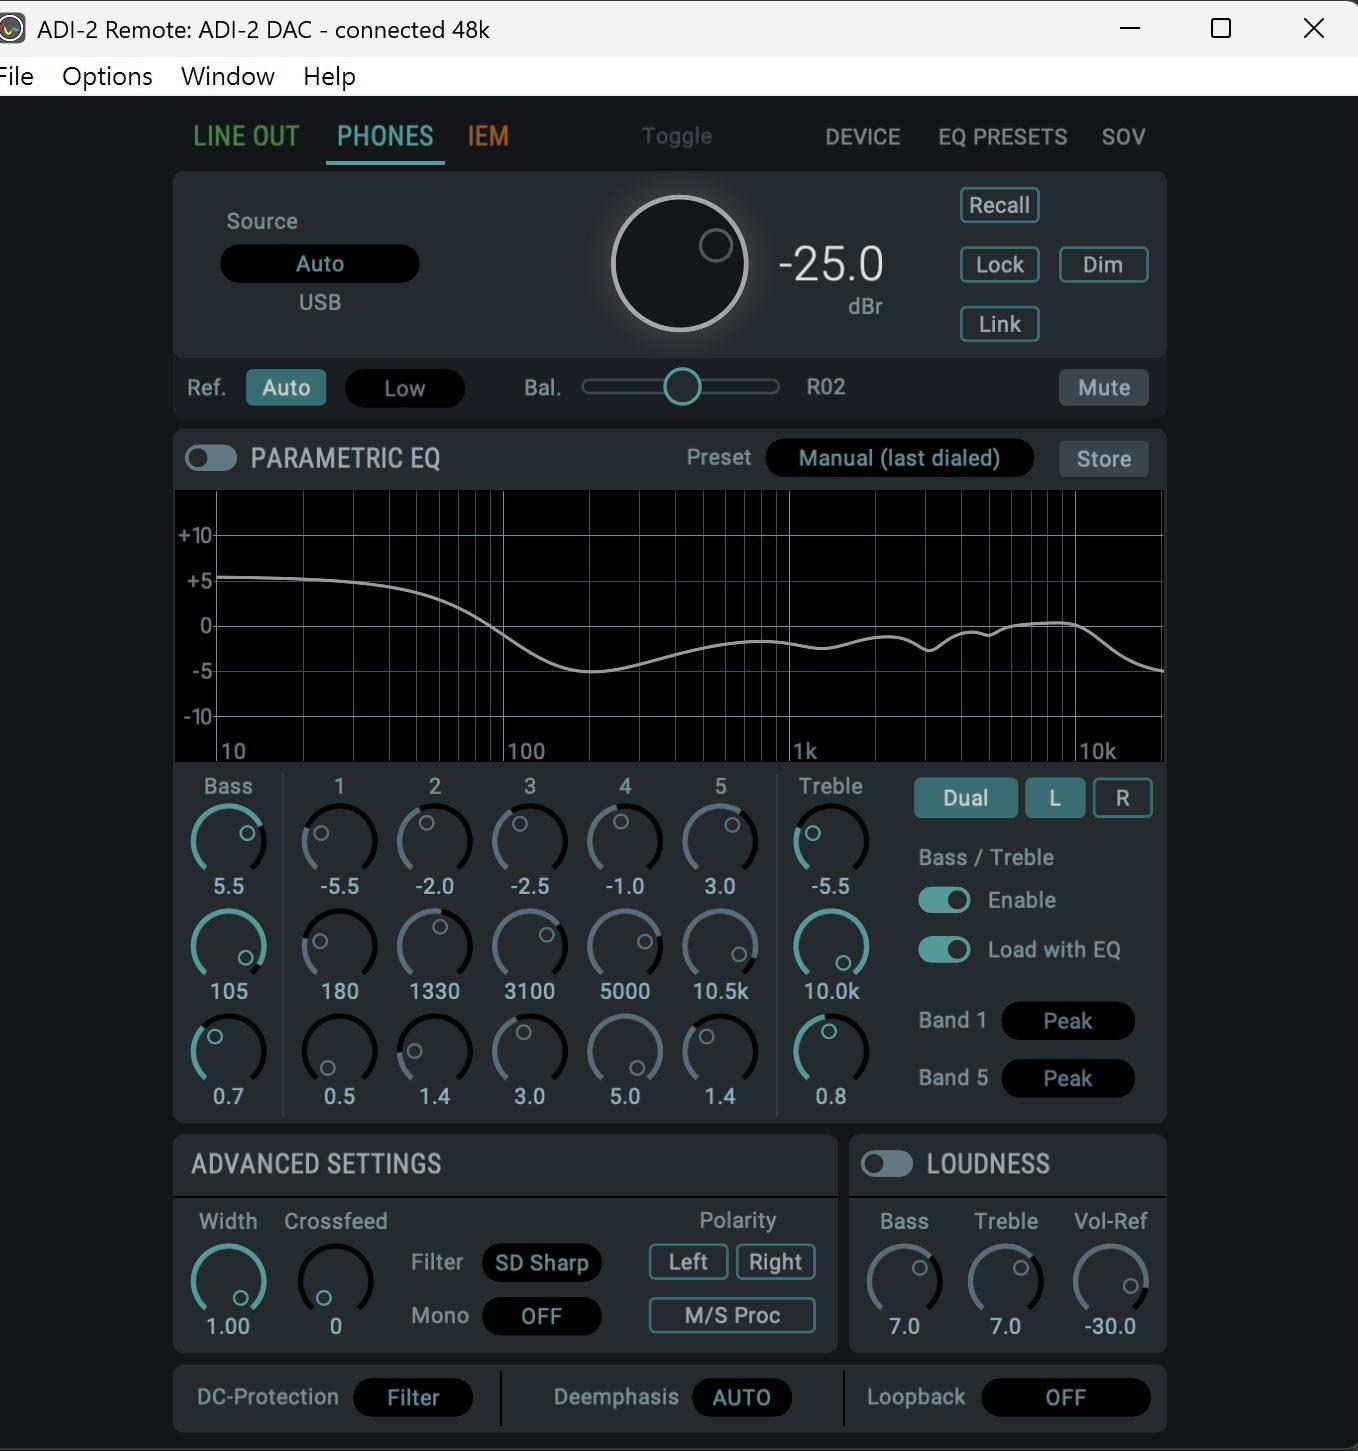Click the ADI-2 Remote app icon in title bar
The width and height of the screenshot is (1358, 1451).
point(10,29)
